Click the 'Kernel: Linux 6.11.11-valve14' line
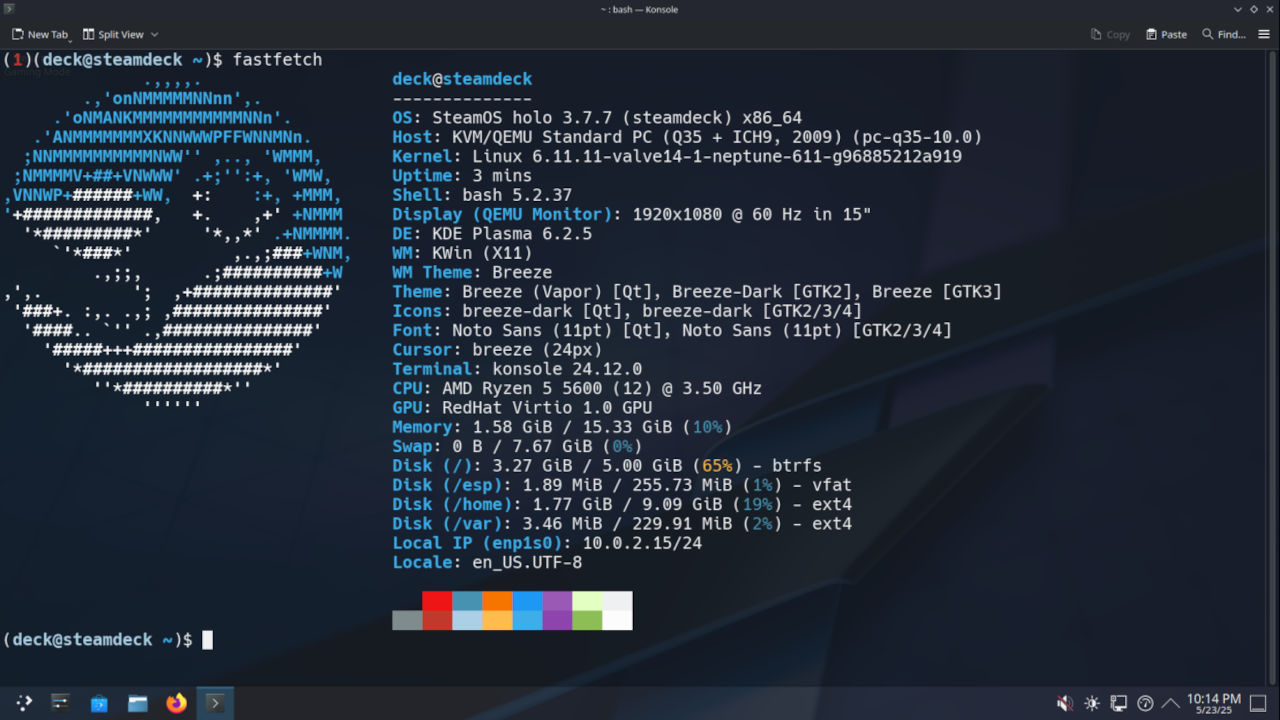This screenshot has height=720, width=1280. [x=677, y=157]
